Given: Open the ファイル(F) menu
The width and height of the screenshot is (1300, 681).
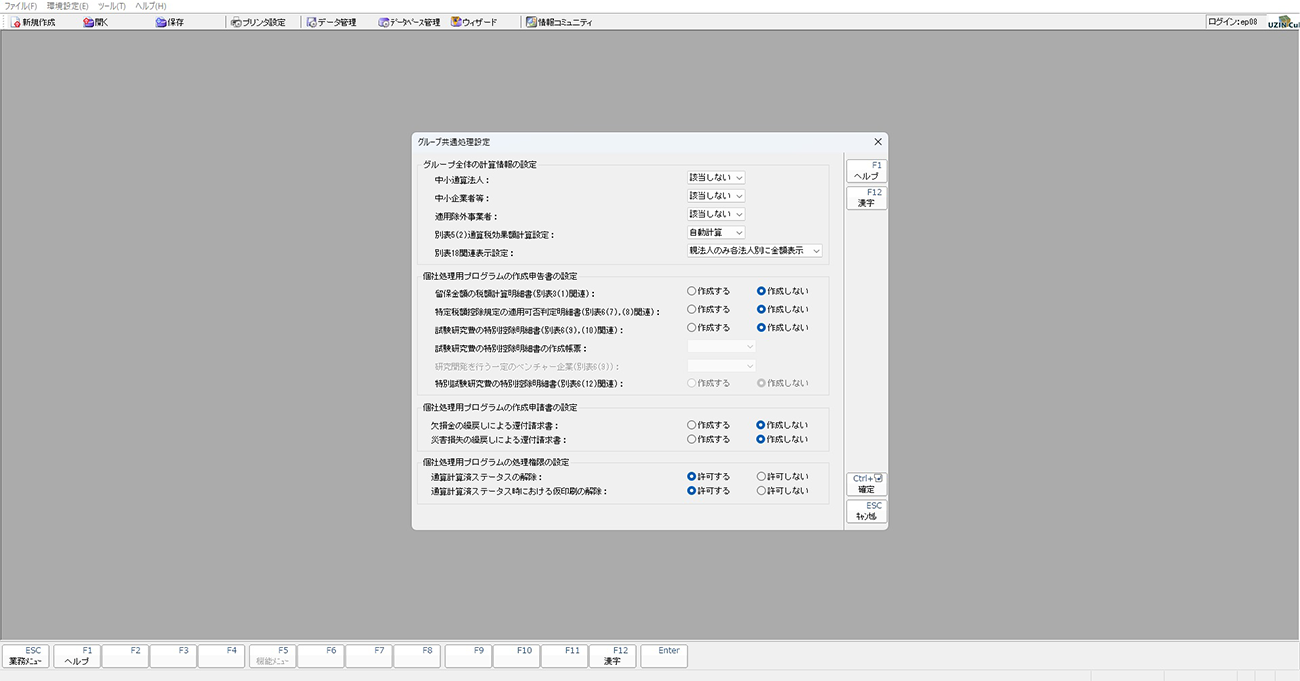Looking at the screenshot, I should (x=21, y=6).
